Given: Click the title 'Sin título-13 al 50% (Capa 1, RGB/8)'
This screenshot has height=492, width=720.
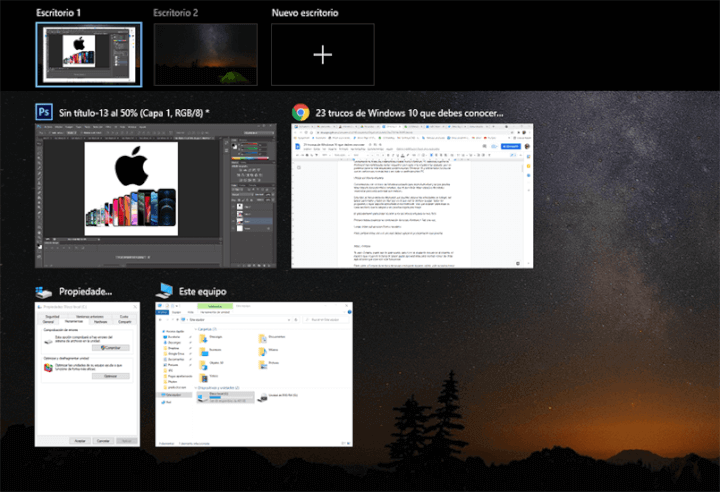Looking at the screenshot, I should pyautogui.click(x=134, y=113).
